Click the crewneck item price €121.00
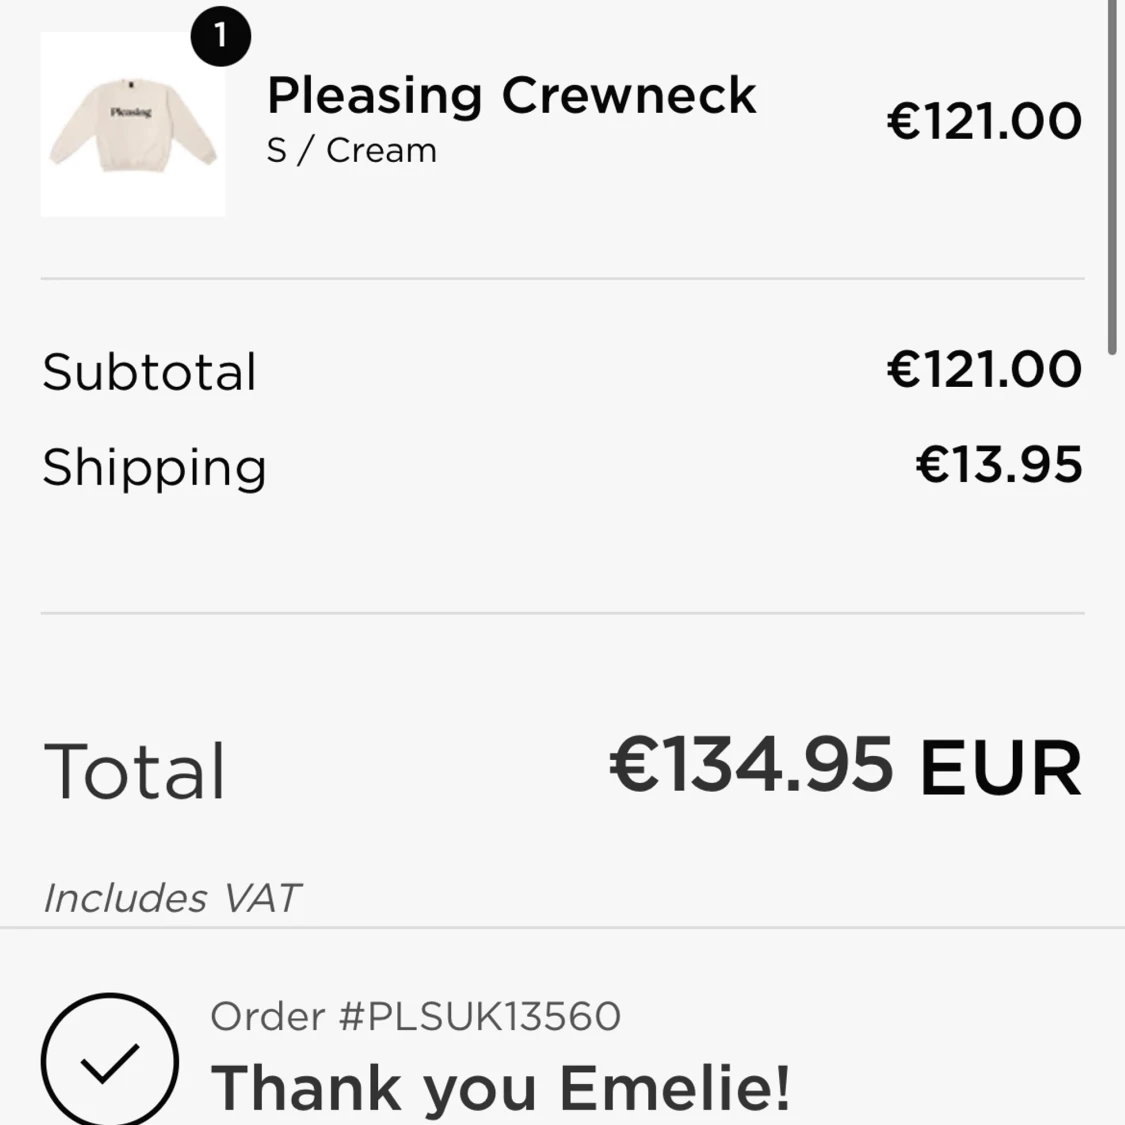1125x1125 pixels. (984, 121)
